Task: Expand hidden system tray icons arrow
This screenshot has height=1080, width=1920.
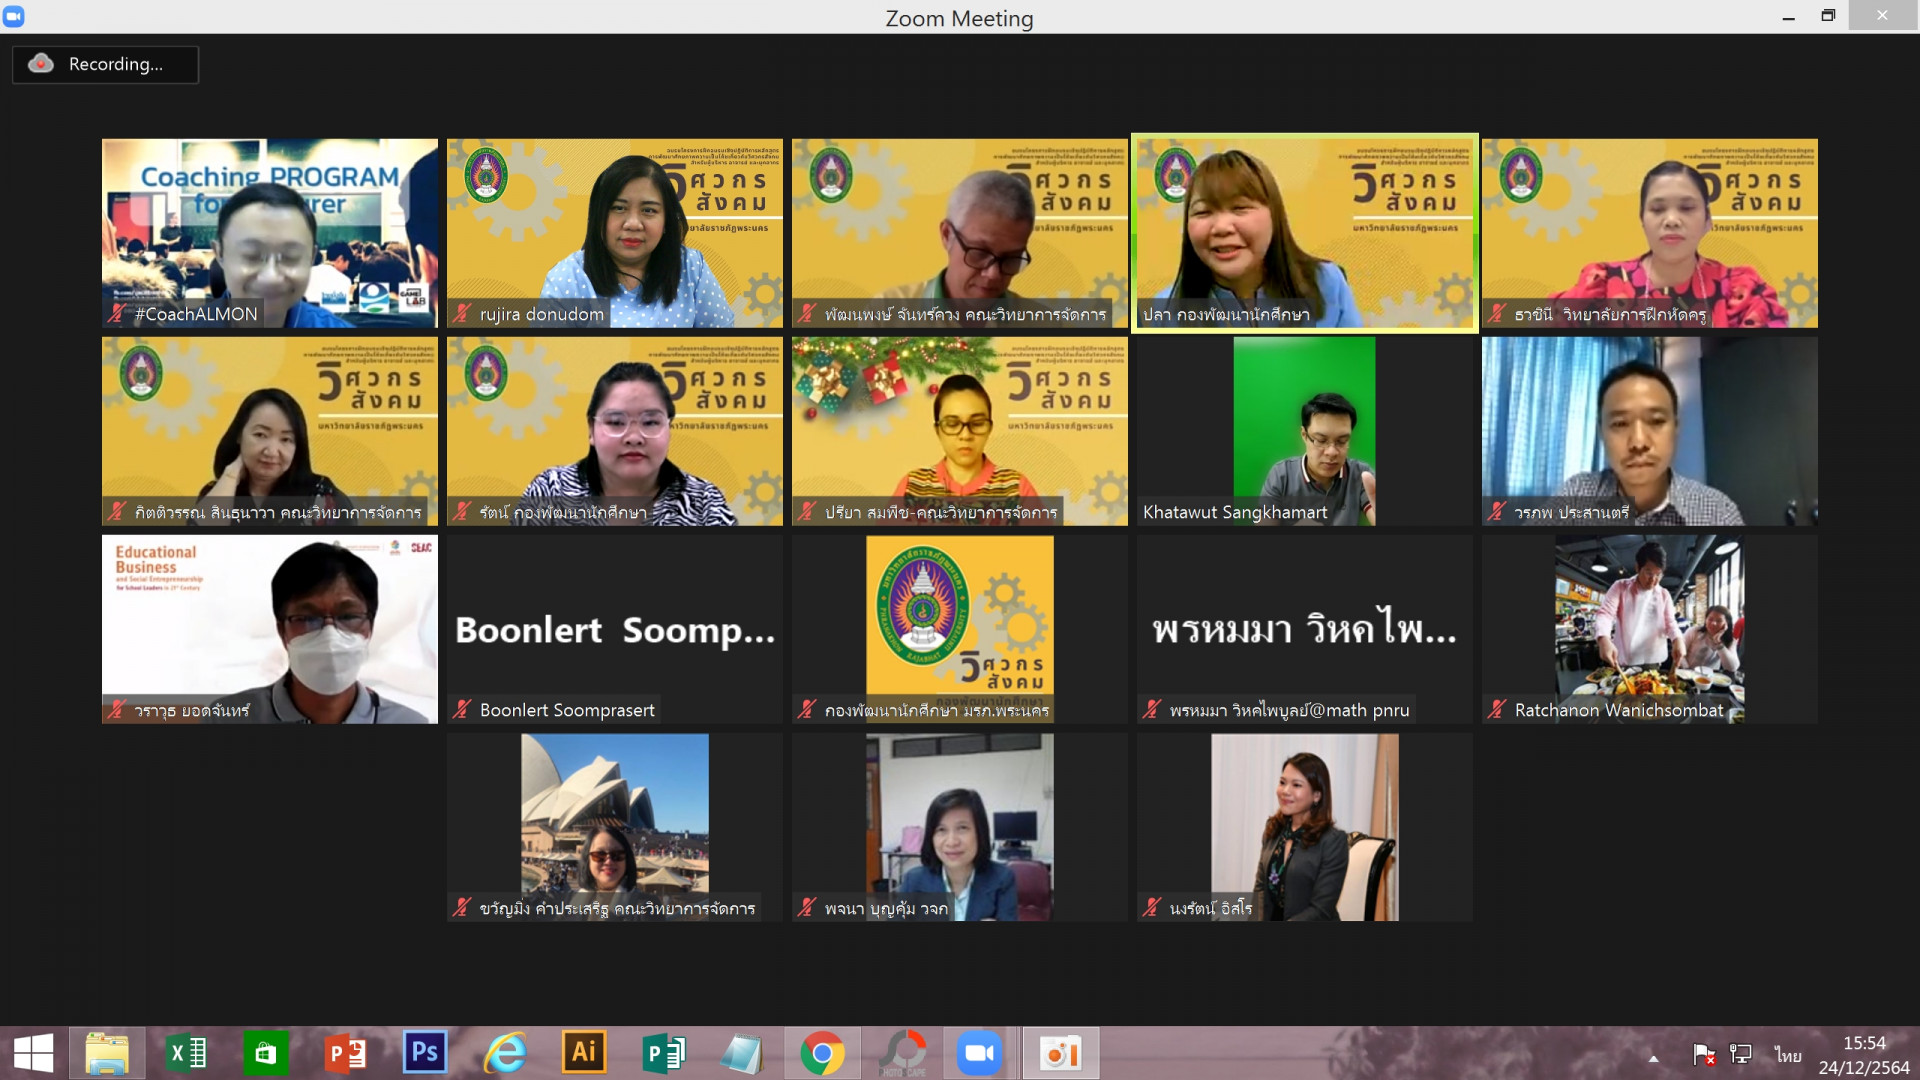Action: click(x=1653, y=1058)
